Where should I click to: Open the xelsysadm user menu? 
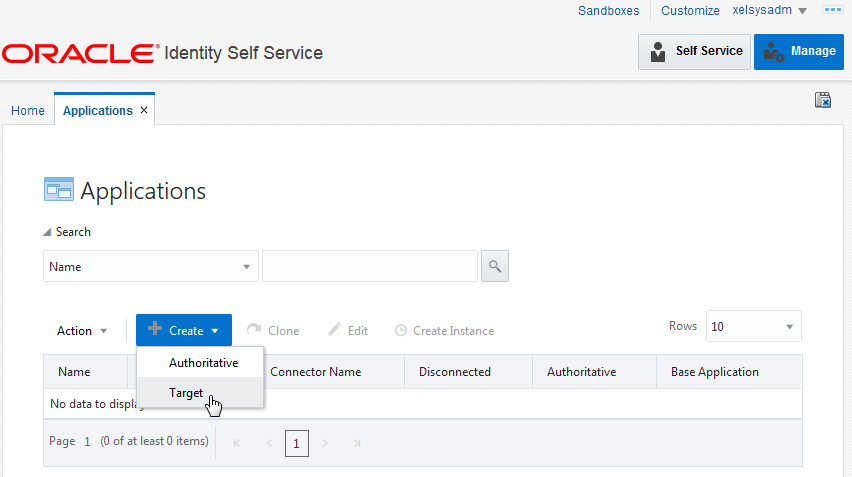click(769, 10)
